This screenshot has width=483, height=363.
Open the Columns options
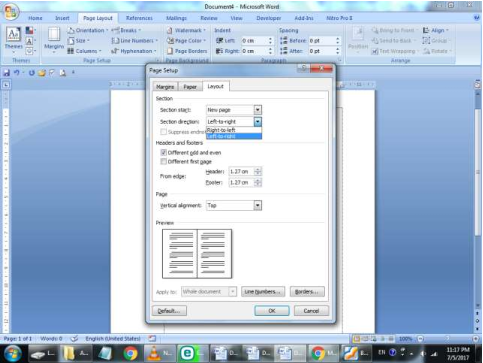tap(84, 51)
